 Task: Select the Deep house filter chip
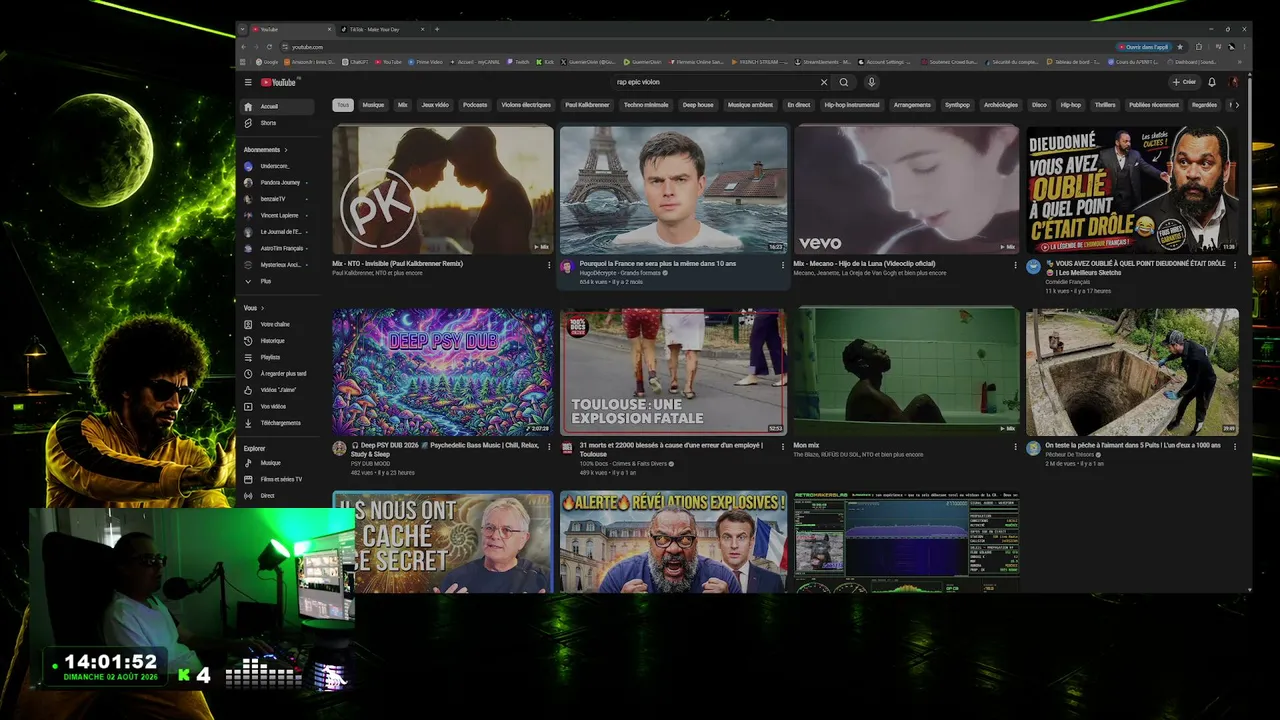698,105
